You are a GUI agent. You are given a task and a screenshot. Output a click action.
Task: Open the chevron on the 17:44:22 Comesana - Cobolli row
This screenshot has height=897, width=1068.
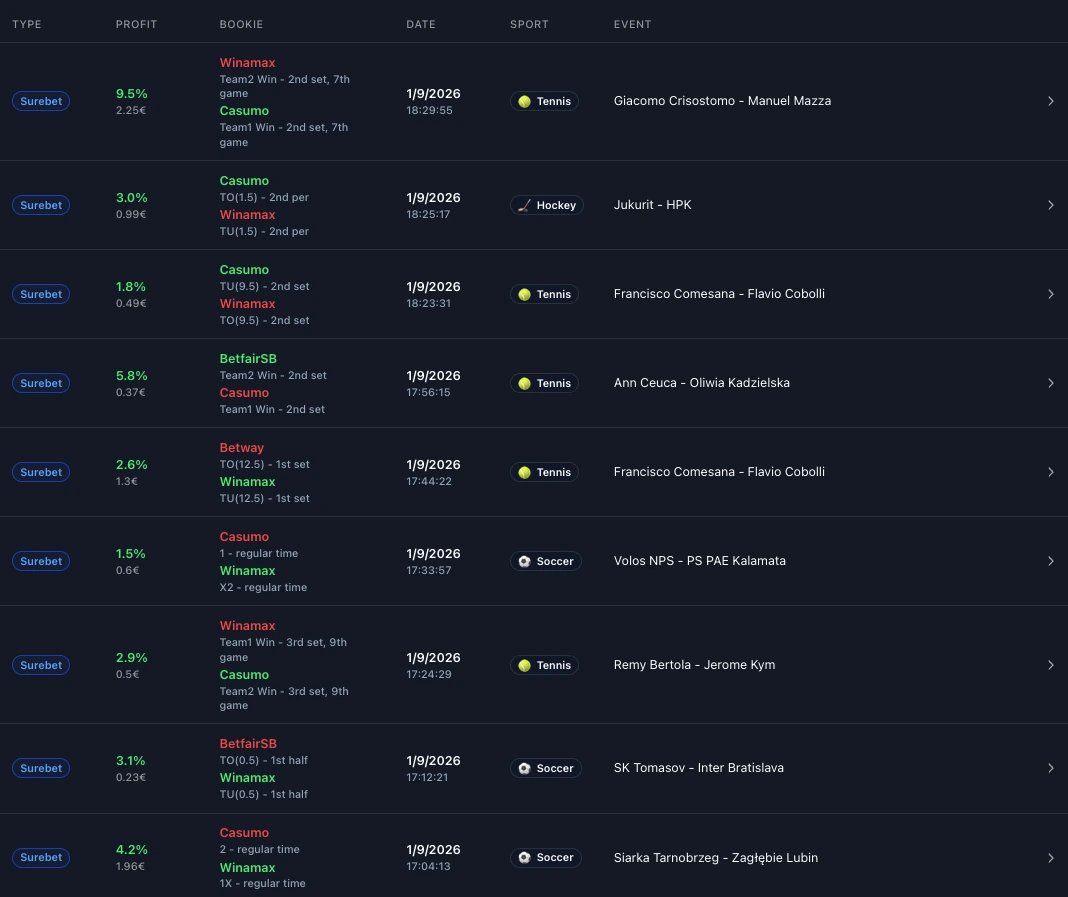pos(1051,472)
